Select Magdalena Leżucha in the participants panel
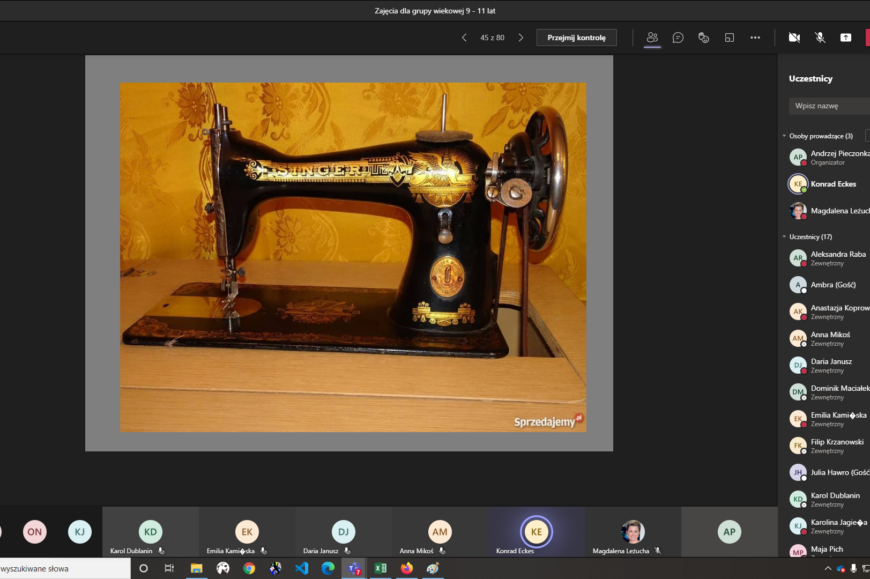The height and width of the screenshot is (579, 870). [x=829, y=211]
